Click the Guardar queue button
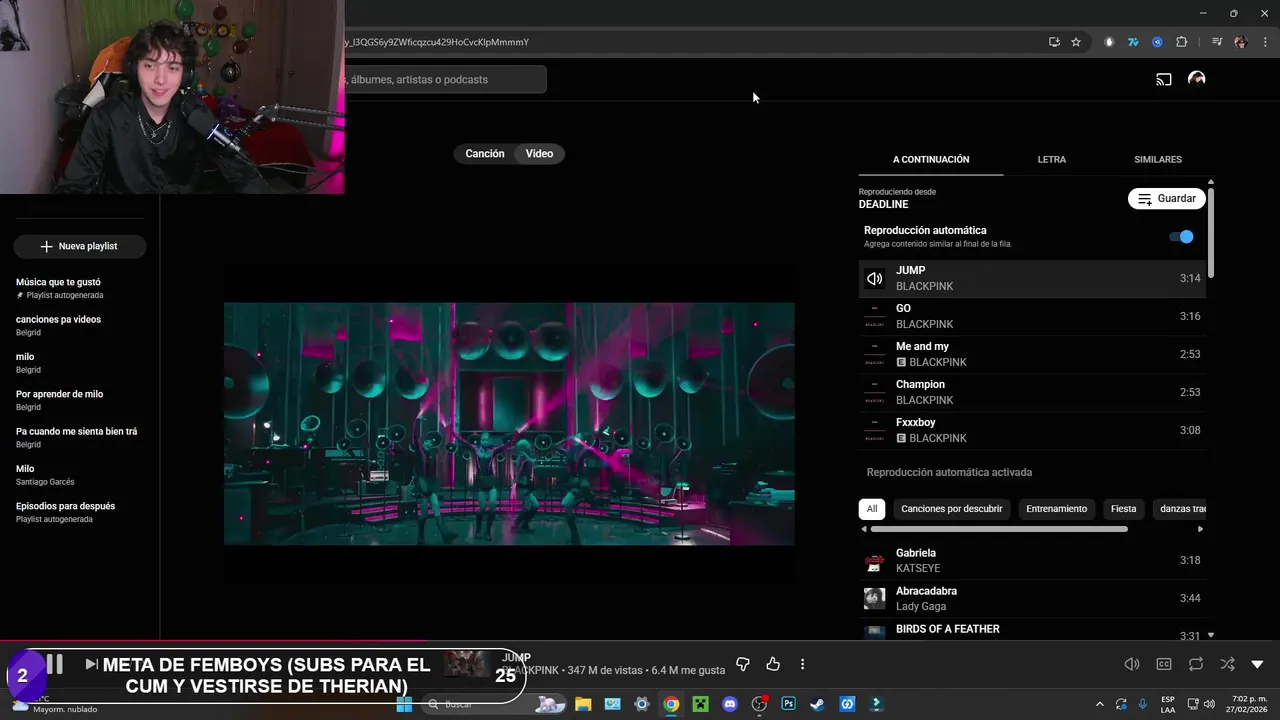Image resolution: width=1280 pixels, height=720 pixels. point(1167,199)
